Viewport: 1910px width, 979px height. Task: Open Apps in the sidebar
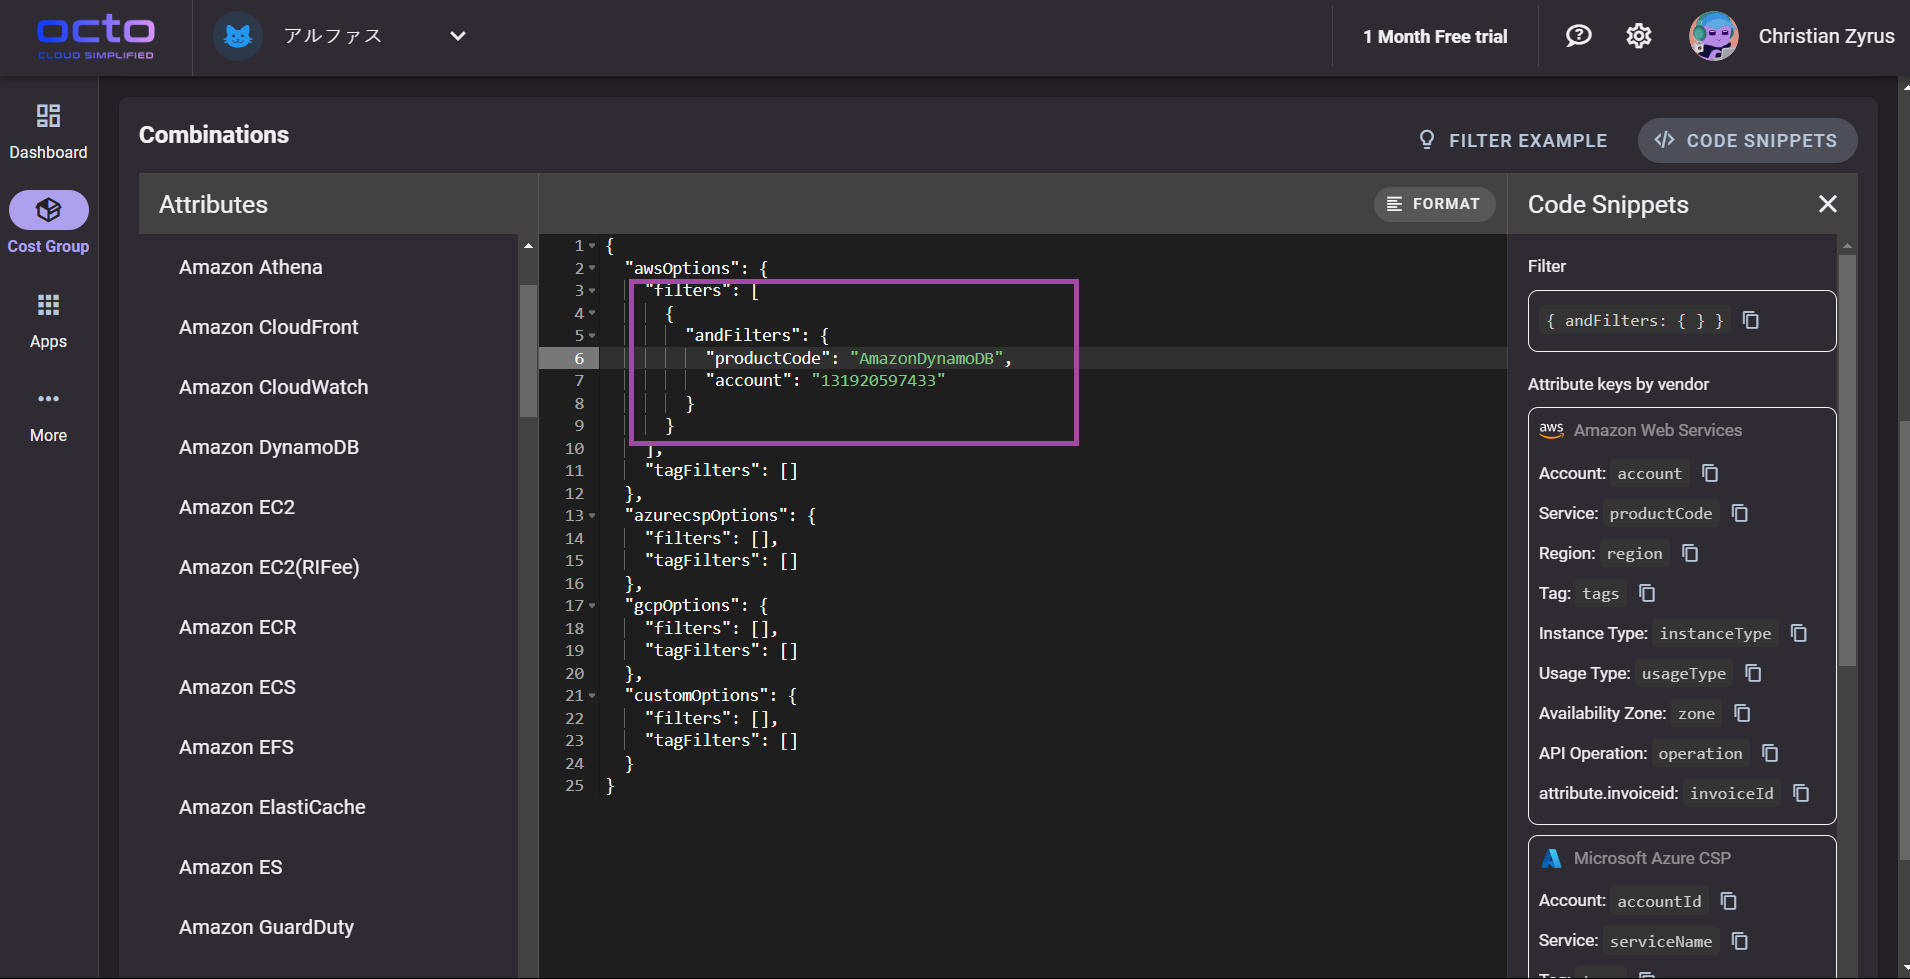point(48,321)
